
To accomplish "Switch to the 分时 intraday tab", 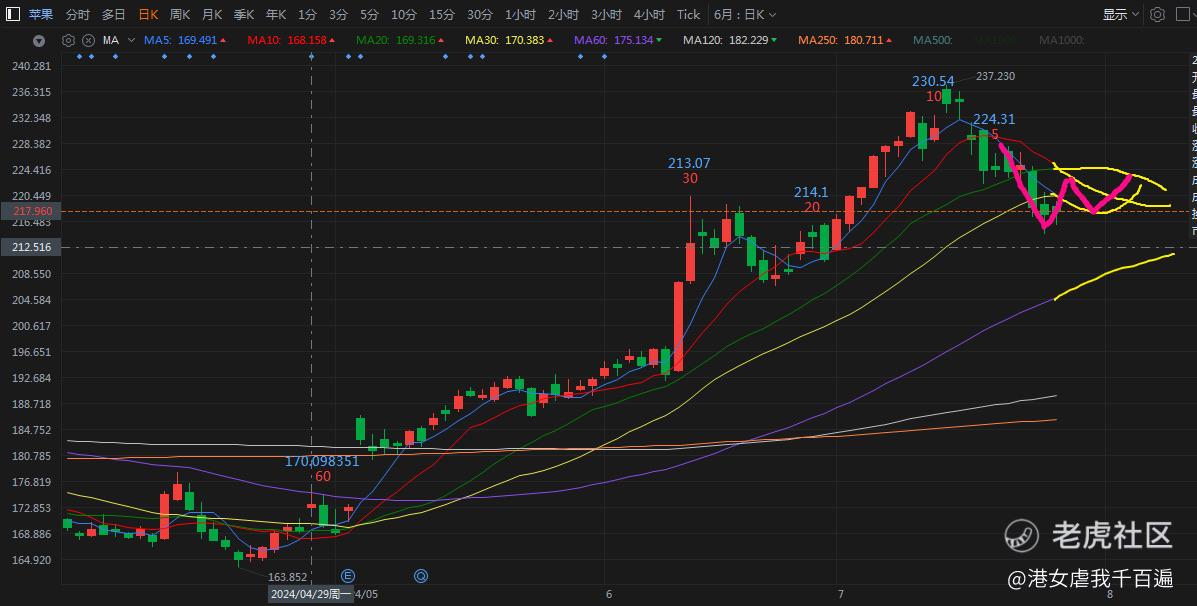I will (x=77, y=15).
